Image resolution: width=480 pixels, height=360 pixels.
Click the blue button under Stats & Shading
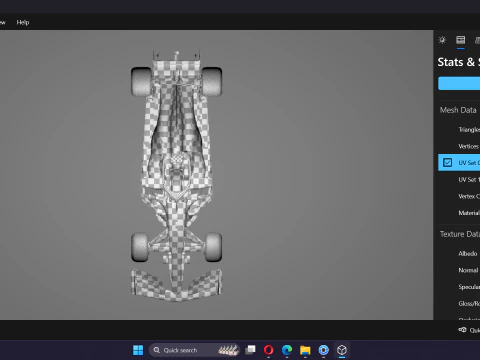point(459,83)
